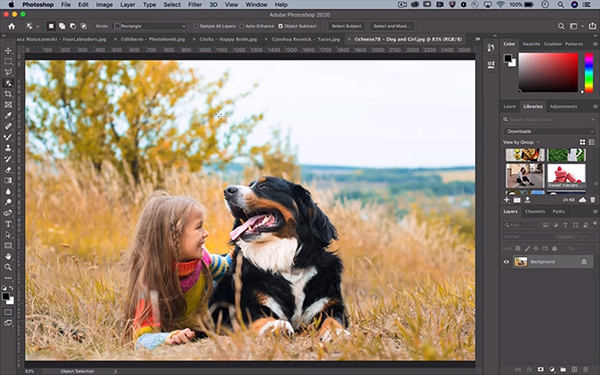Select the Eraser tool
This screenshot has width=600, height=375.
8,170
